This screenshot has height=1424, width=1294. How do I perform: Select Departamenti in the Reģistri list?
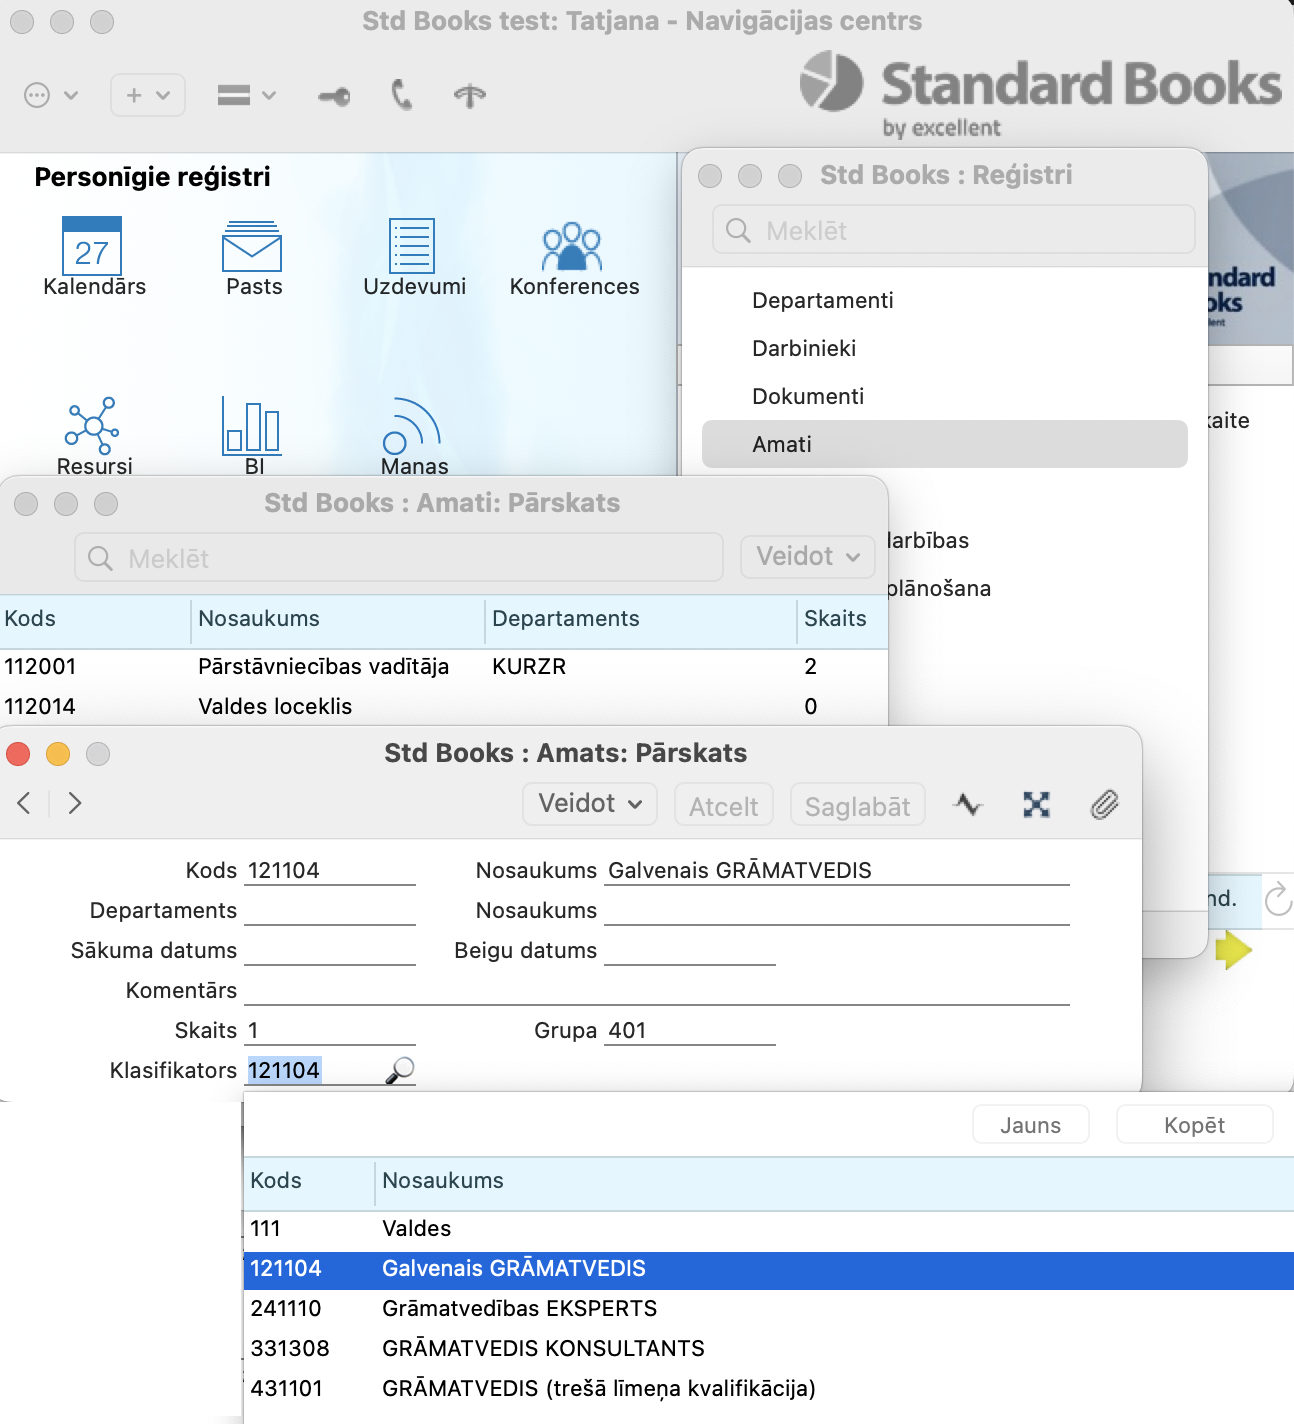(x=822, y=300)
